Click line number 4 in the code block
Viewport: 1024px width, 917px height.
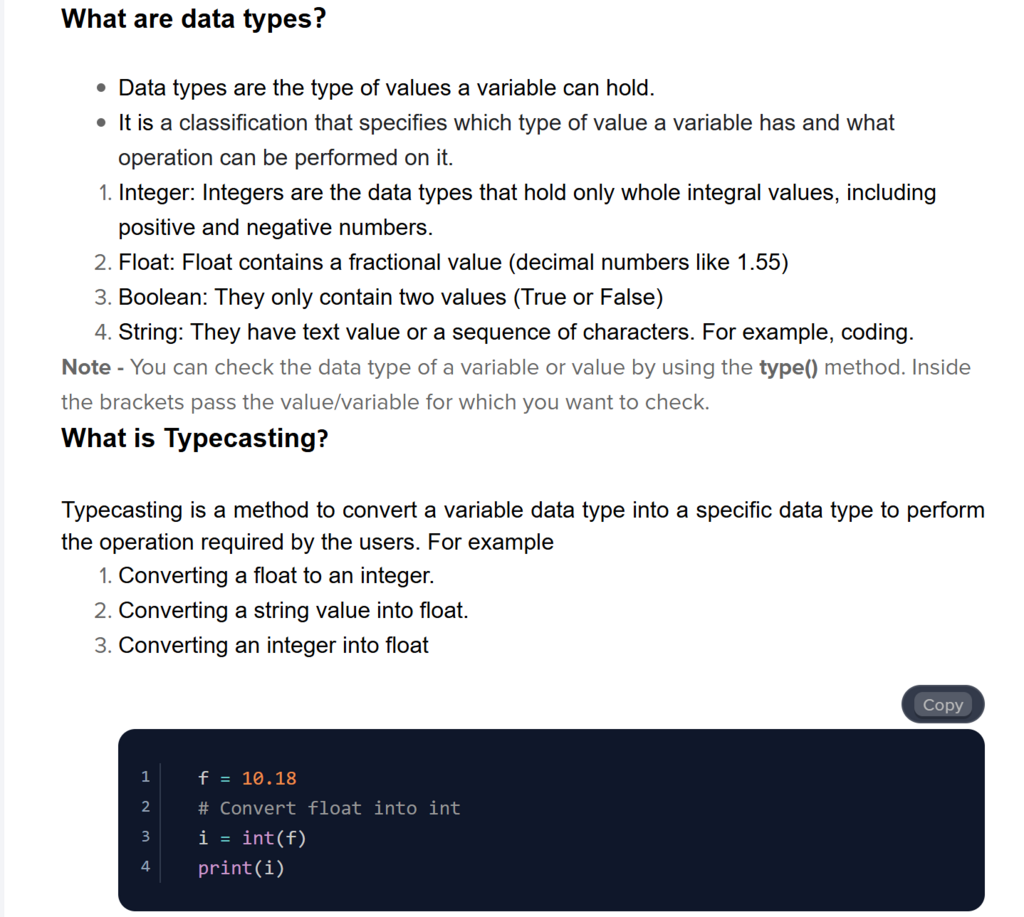pyautogui.click(x=145, y=867)
